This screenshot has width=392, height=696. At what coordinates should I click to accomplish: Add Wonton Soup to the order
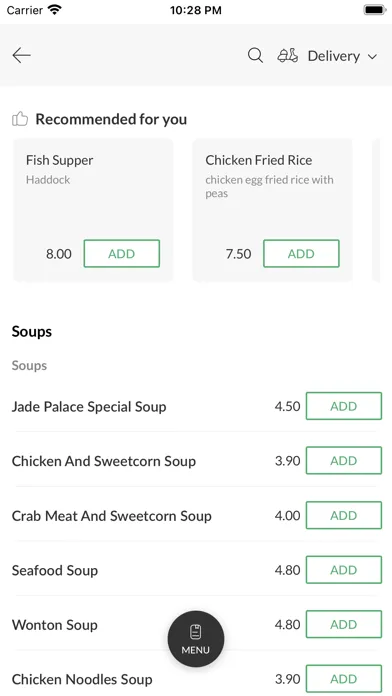[x=344, y=624]
